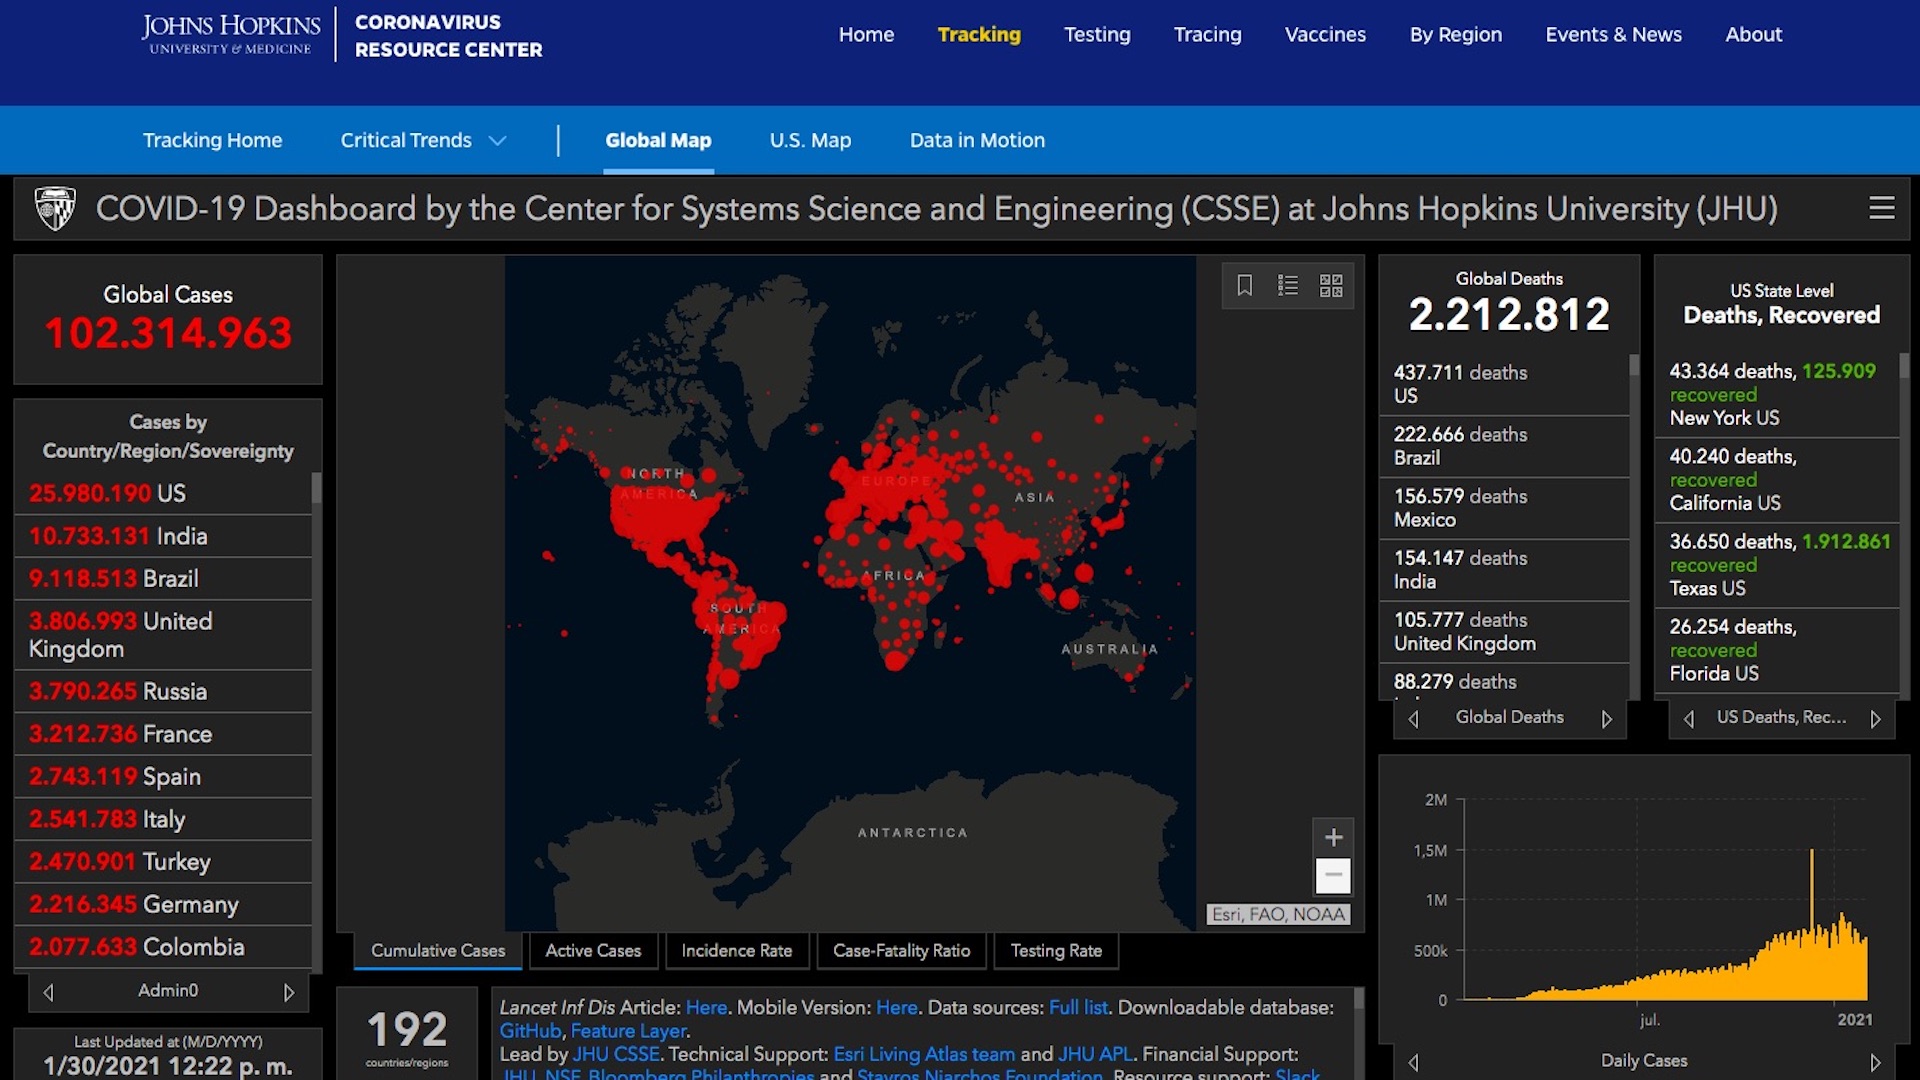Open the basemap gallery grid icon
Image resolution: width=1920 pixels, height=1080 pixels.
[1331, 286]
